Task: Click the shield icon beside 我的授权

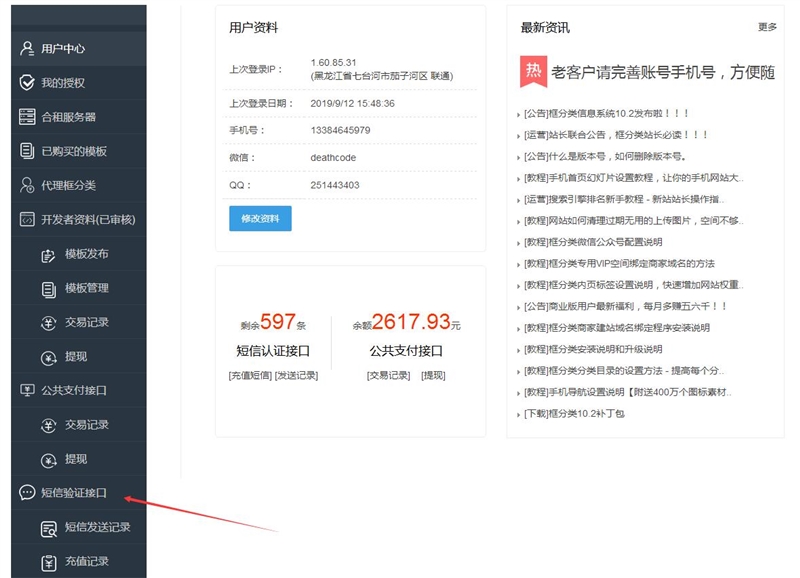Action: pyautogui.click(x=27, y=83)
